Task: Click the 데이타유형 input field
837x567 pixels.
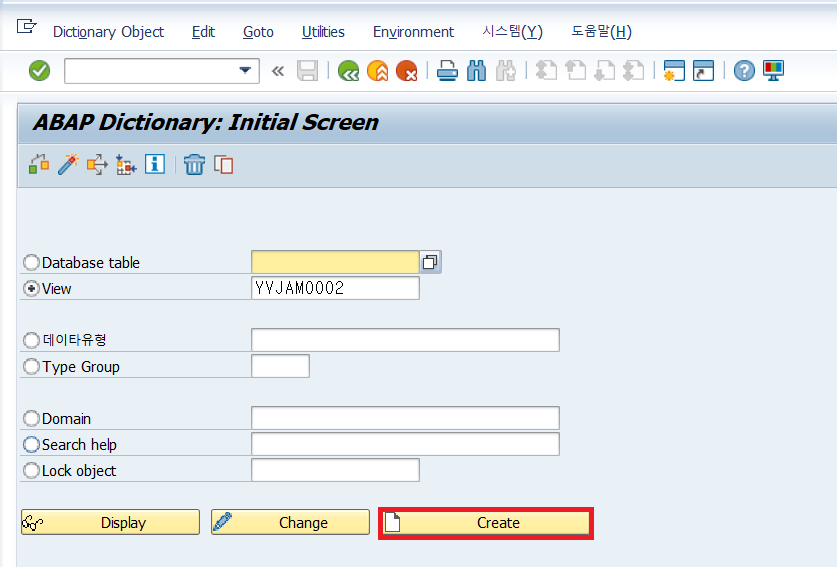Action: (x=405, y=340)
